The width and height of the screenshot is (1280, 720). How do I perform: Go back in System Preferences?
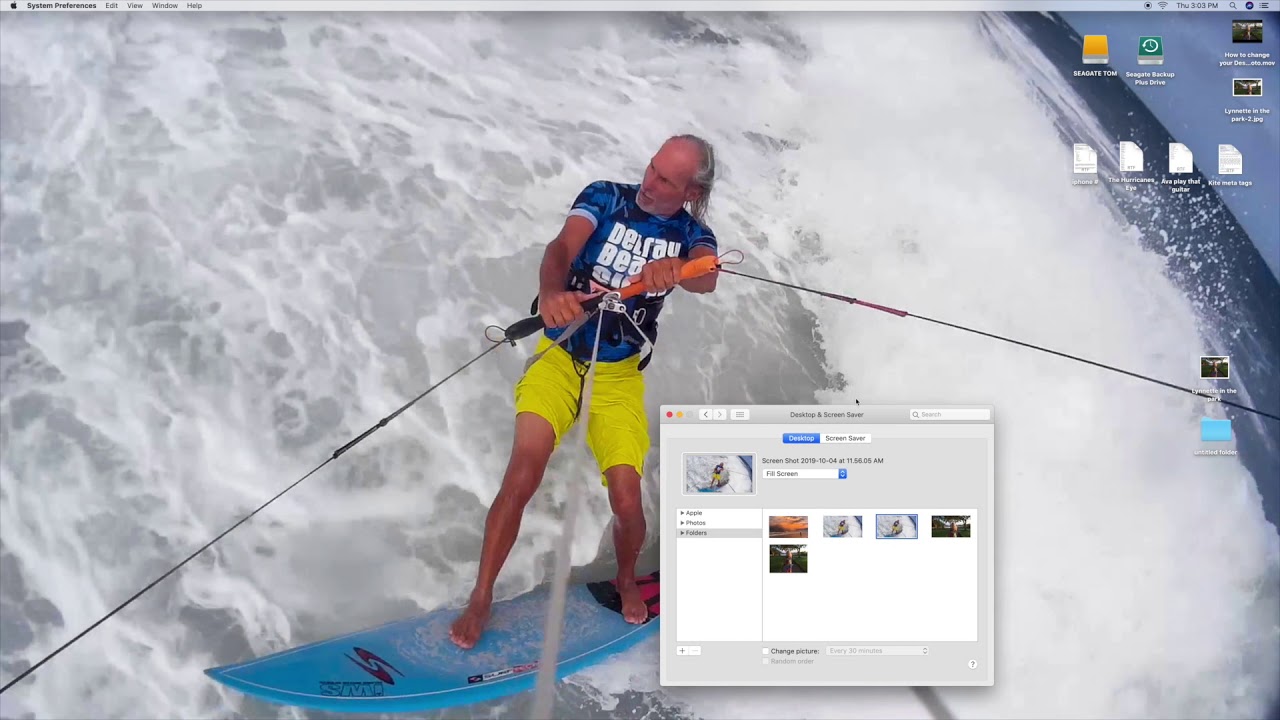tap(705, 414)
